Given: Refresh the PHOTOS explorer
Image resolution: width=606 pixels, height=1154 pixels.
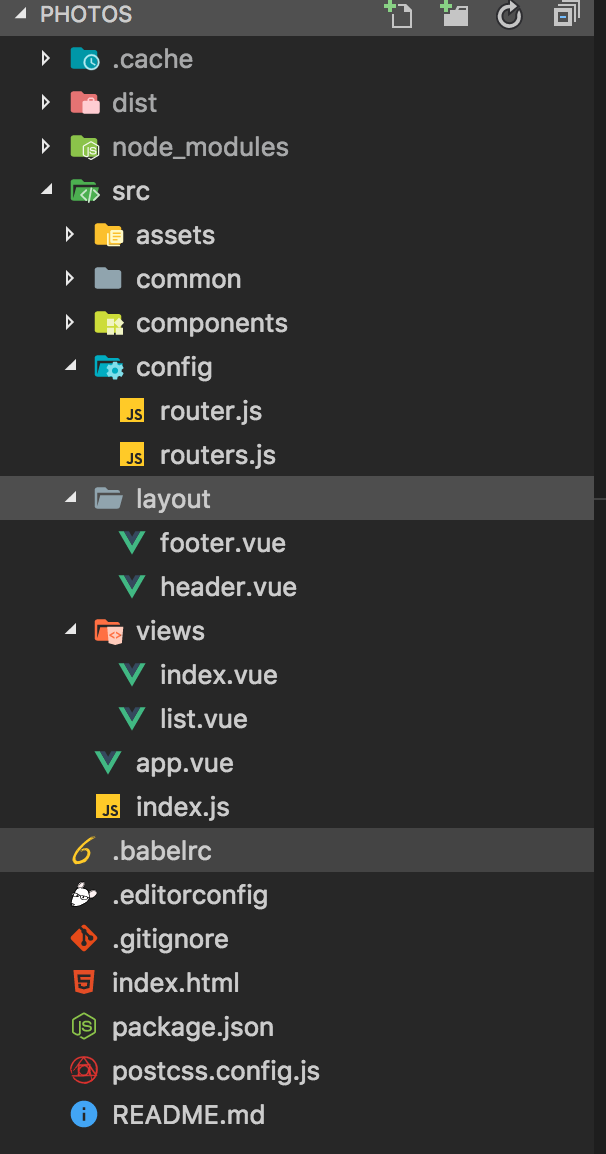Looking at the screenshot, I should [509, 16].
